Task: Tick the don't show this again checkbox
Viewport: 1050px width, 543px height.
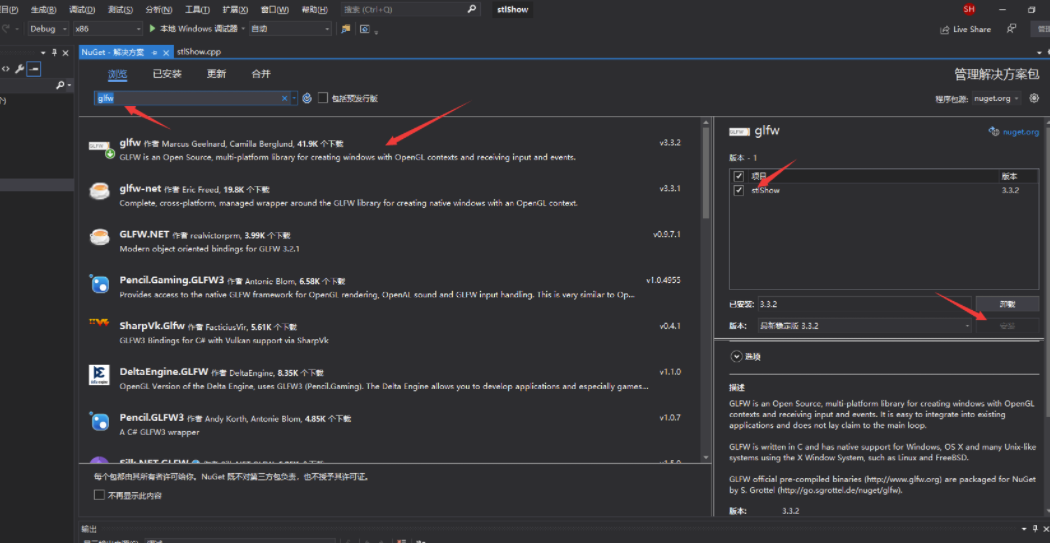Action: [x=99, y=495]
